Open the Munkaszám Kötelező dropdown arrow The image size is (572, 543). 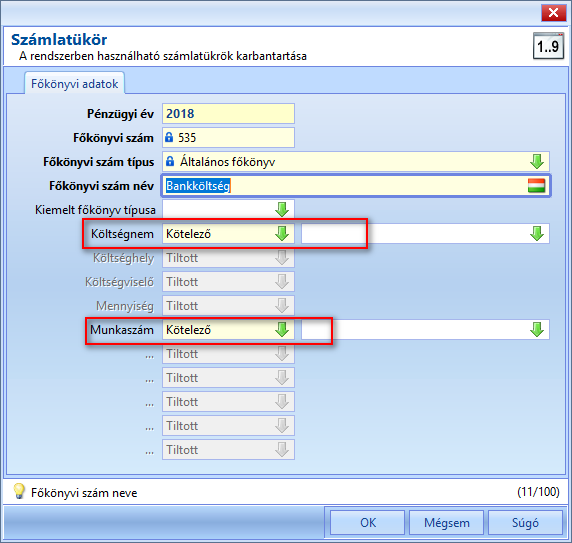pos(282,330)
